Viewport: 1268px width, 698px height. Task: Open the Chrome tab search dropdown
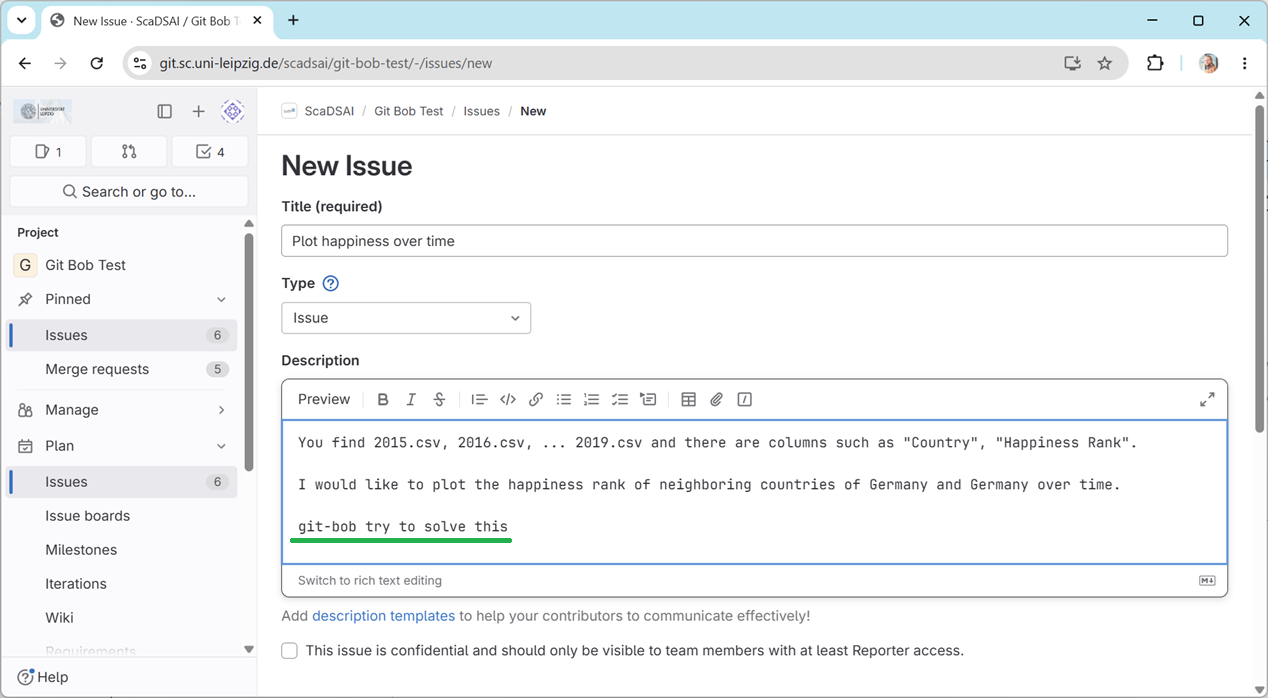coord(20,20)
